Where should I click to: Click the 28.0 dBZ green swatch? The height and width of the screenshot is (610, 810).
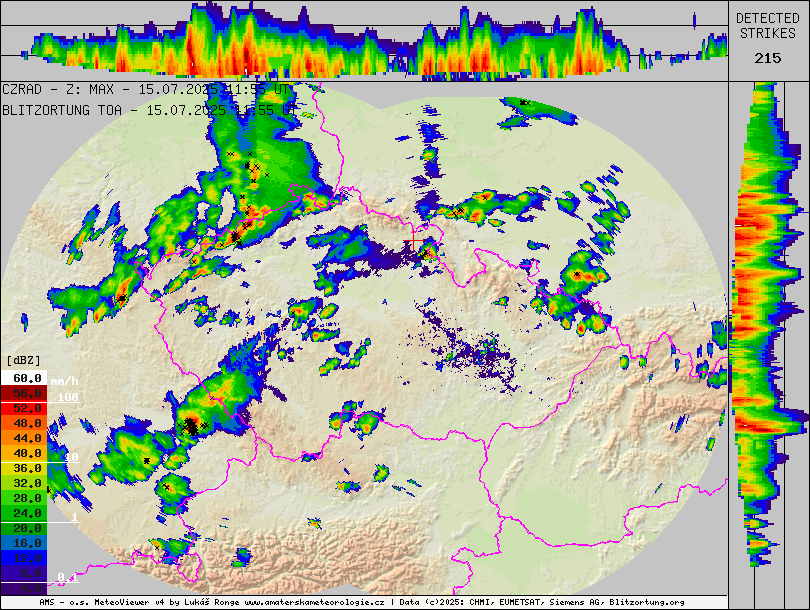click(24, 498)
